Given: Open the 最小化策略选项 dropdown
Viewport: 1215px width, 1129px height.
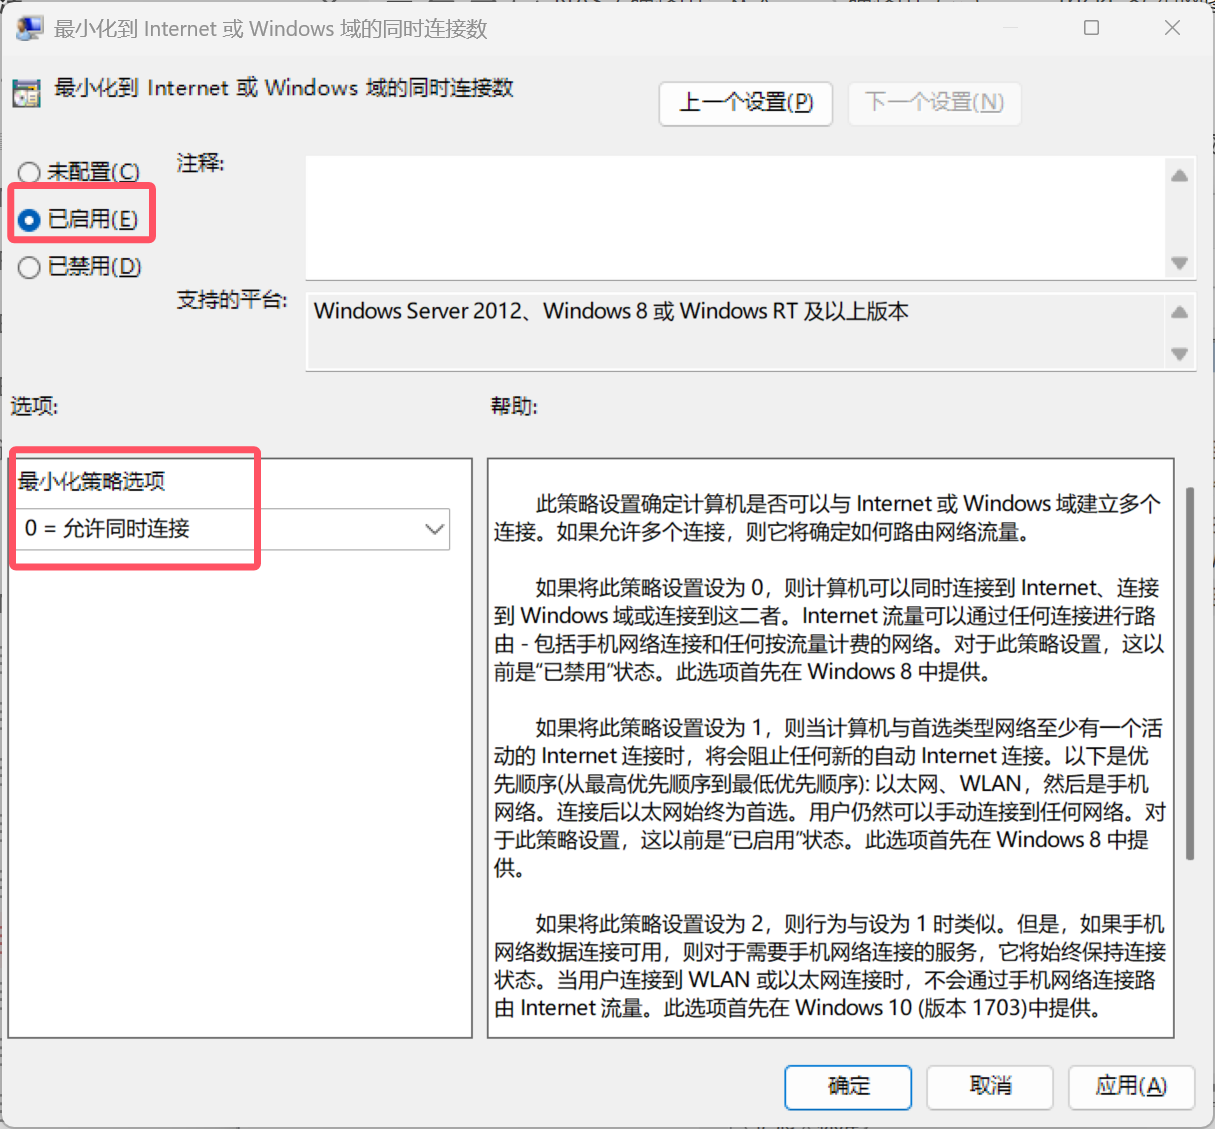Looking at the screenshot, I should pos(232,529).
